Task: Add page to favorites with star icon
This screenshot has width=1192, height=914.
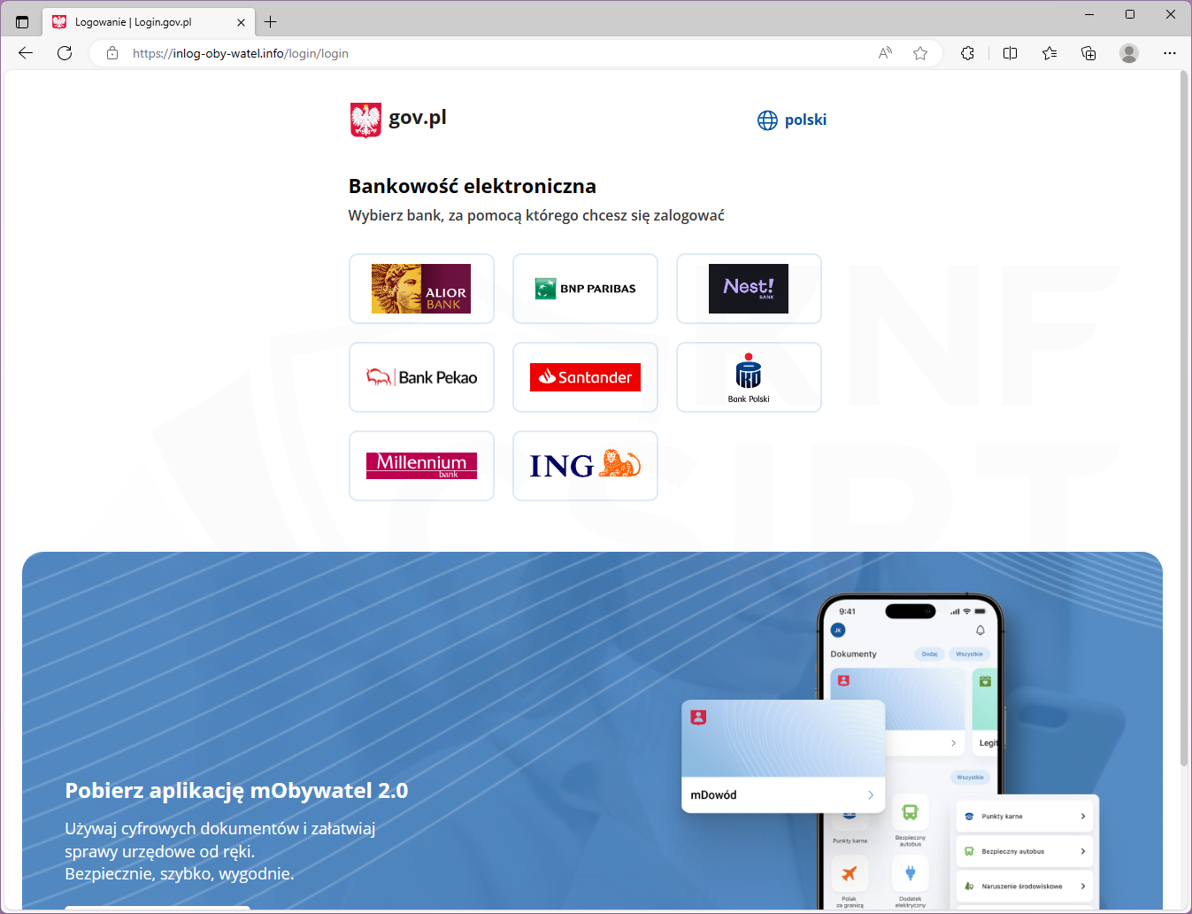Action: (x=921, y=53)
